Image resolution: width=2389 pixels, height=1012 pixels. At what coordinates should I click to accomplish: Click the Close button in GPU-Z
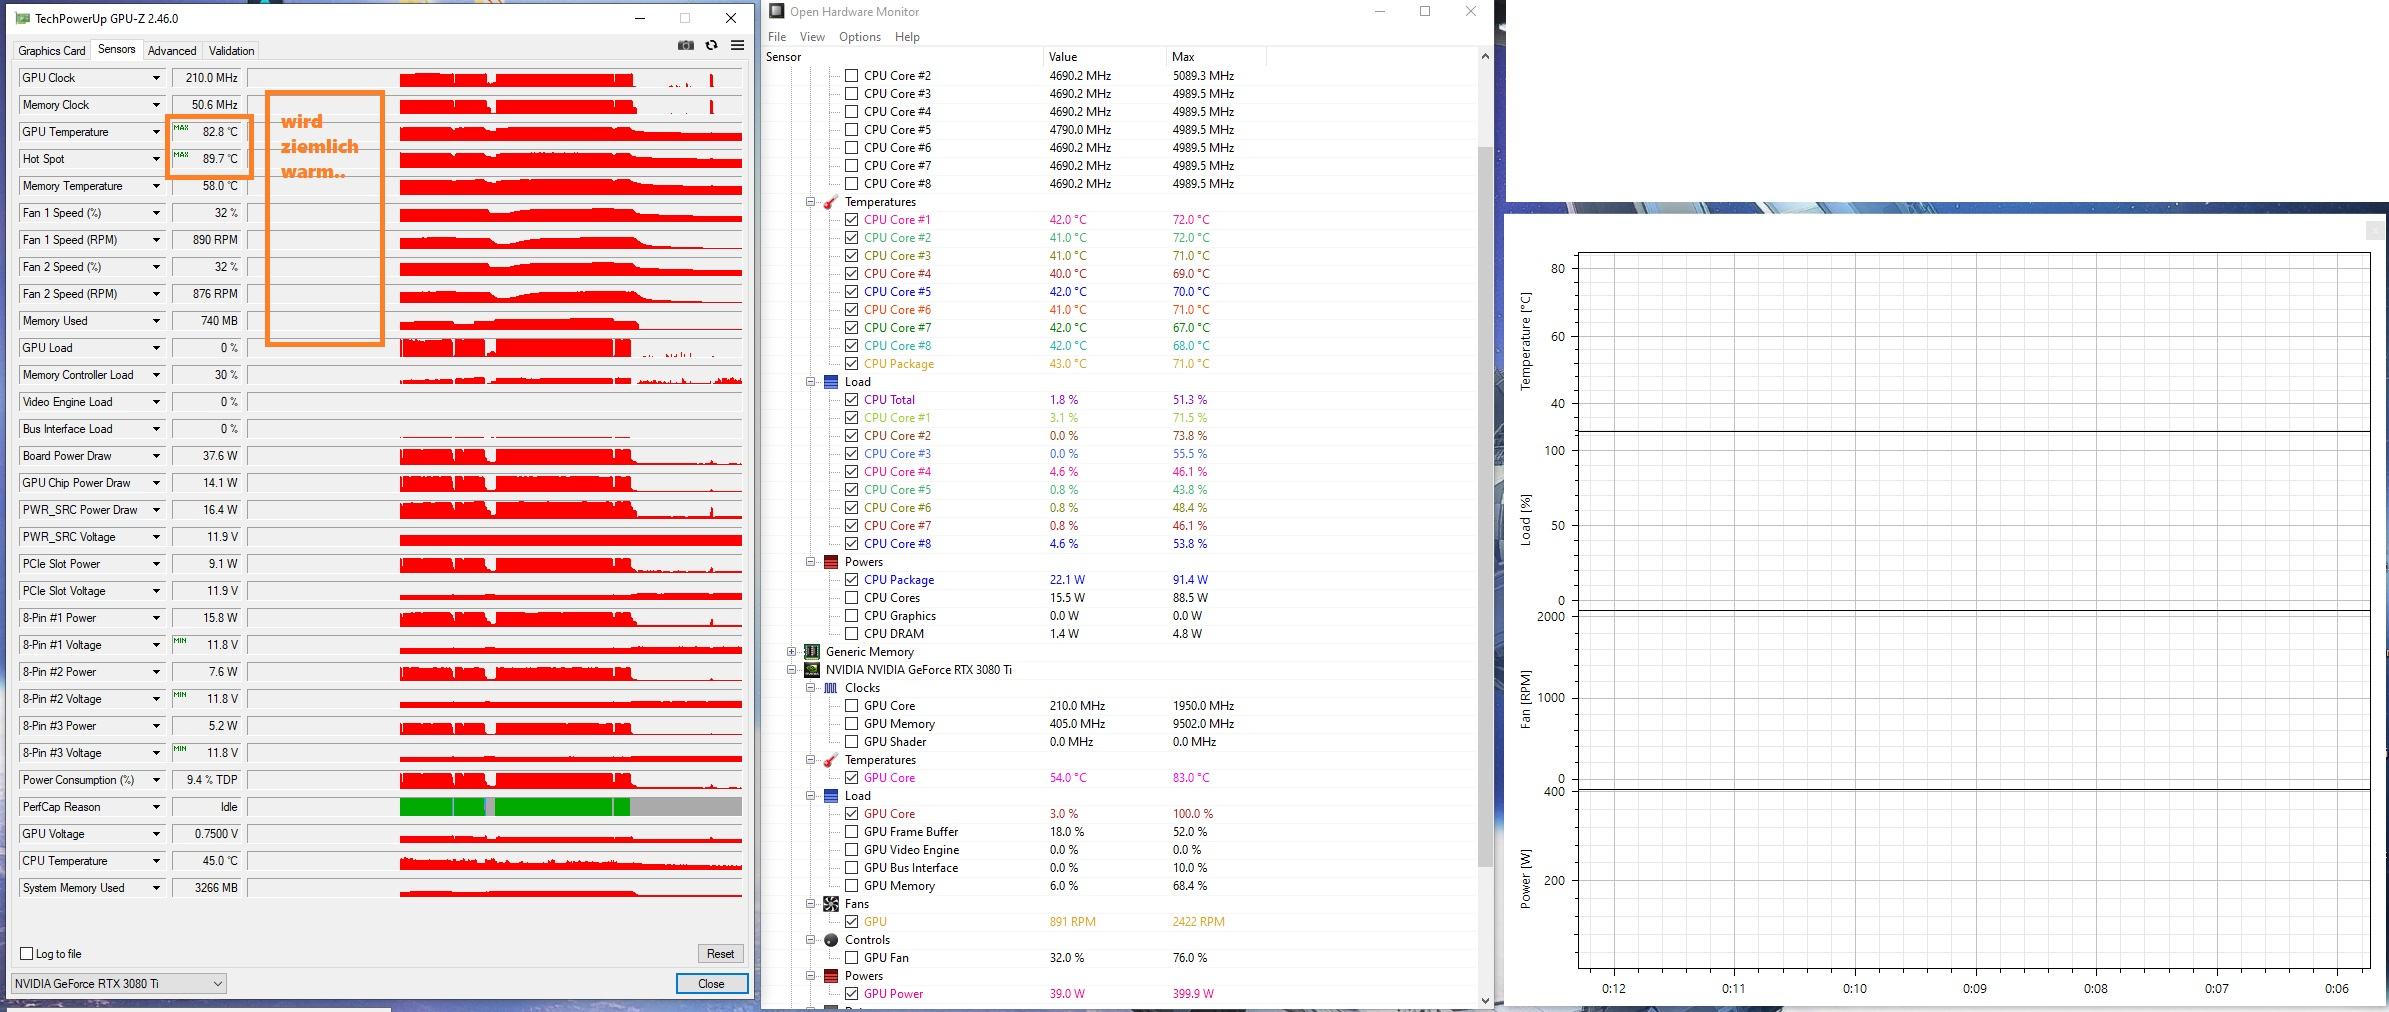coord(711,984)
